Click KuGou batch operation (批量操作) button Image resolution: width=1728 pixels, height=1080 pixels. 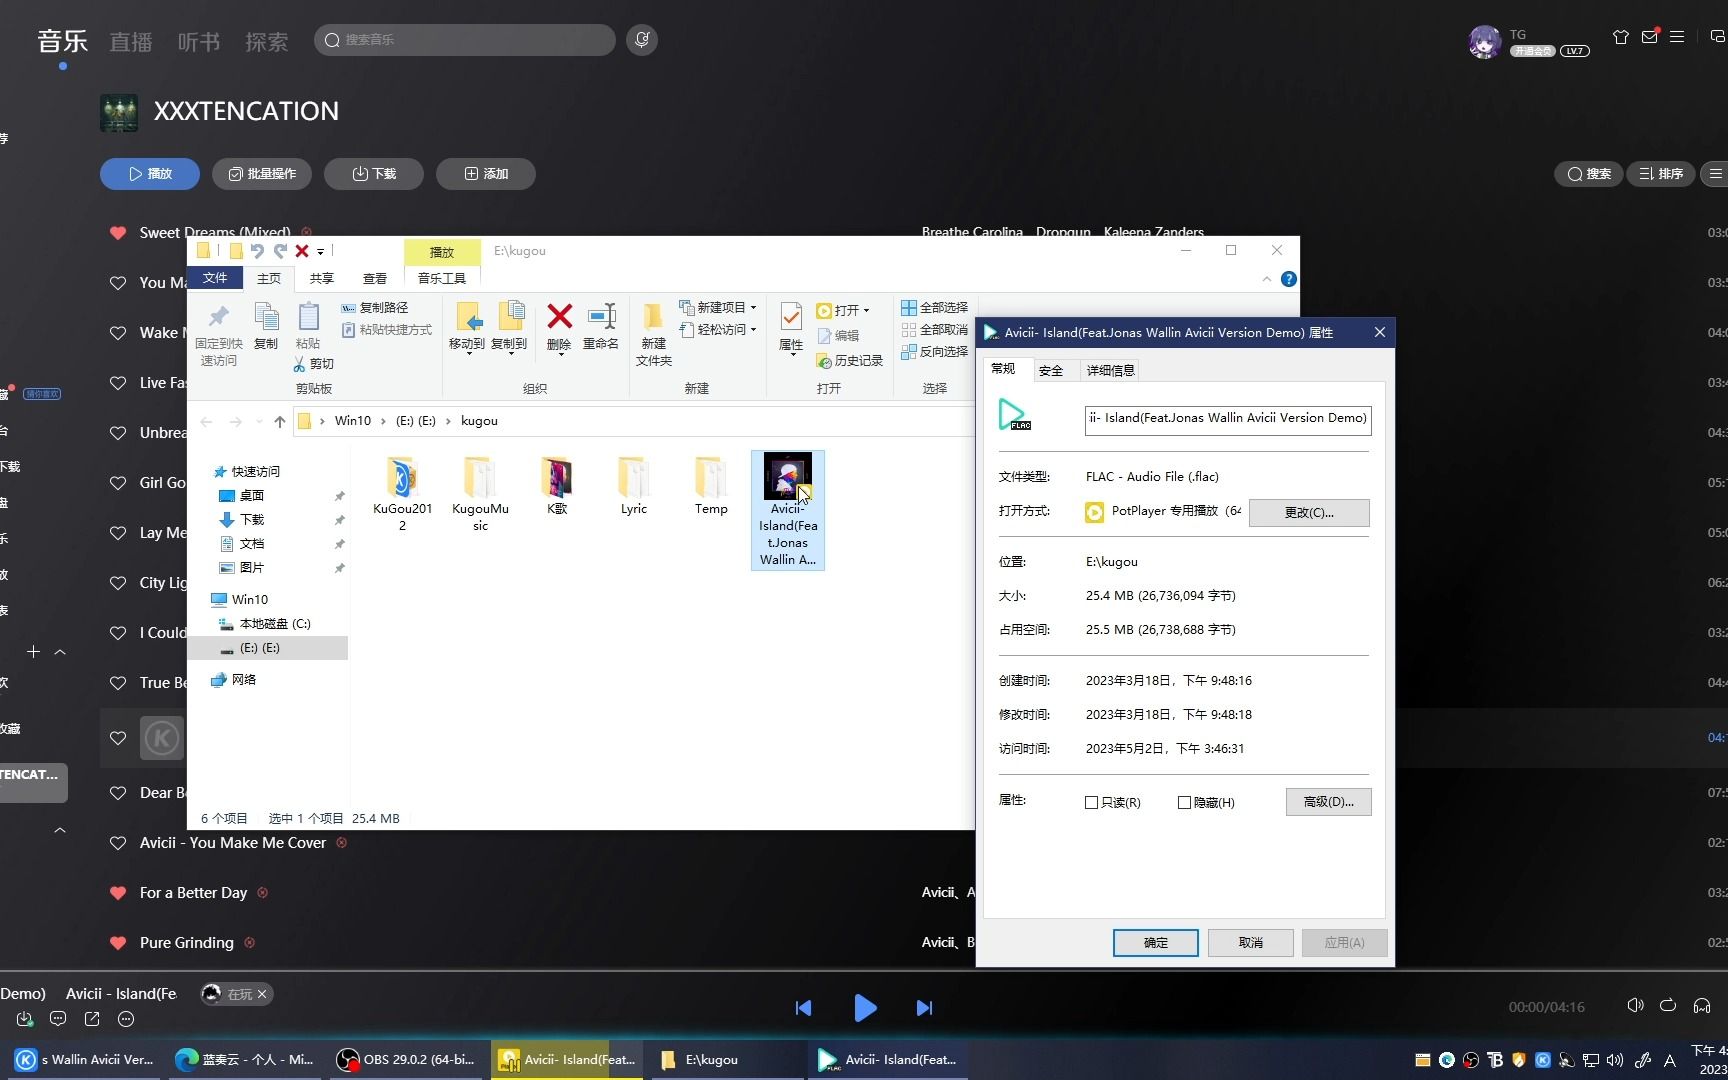pyautogui.click(x=262, y=174)
